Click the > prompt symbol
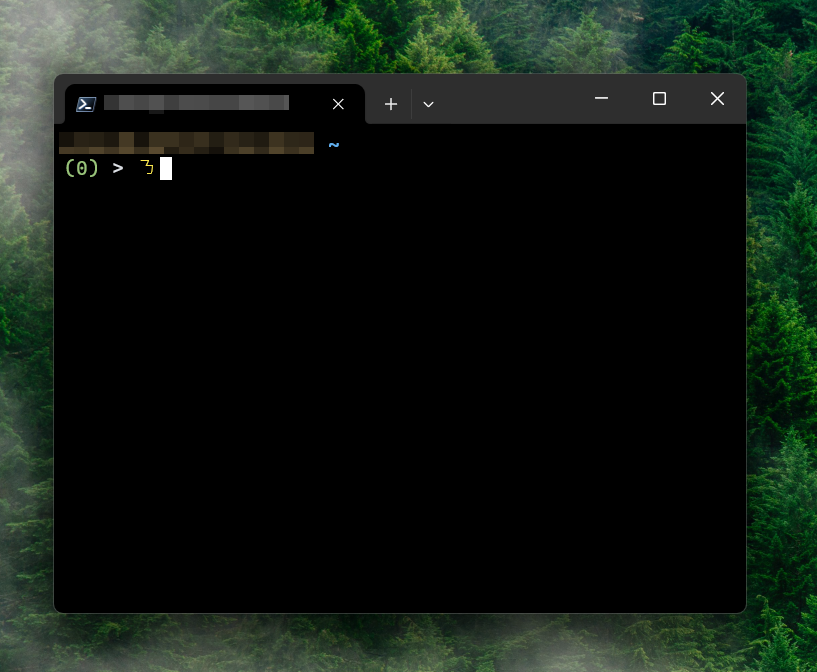 [x=118, y=168]
